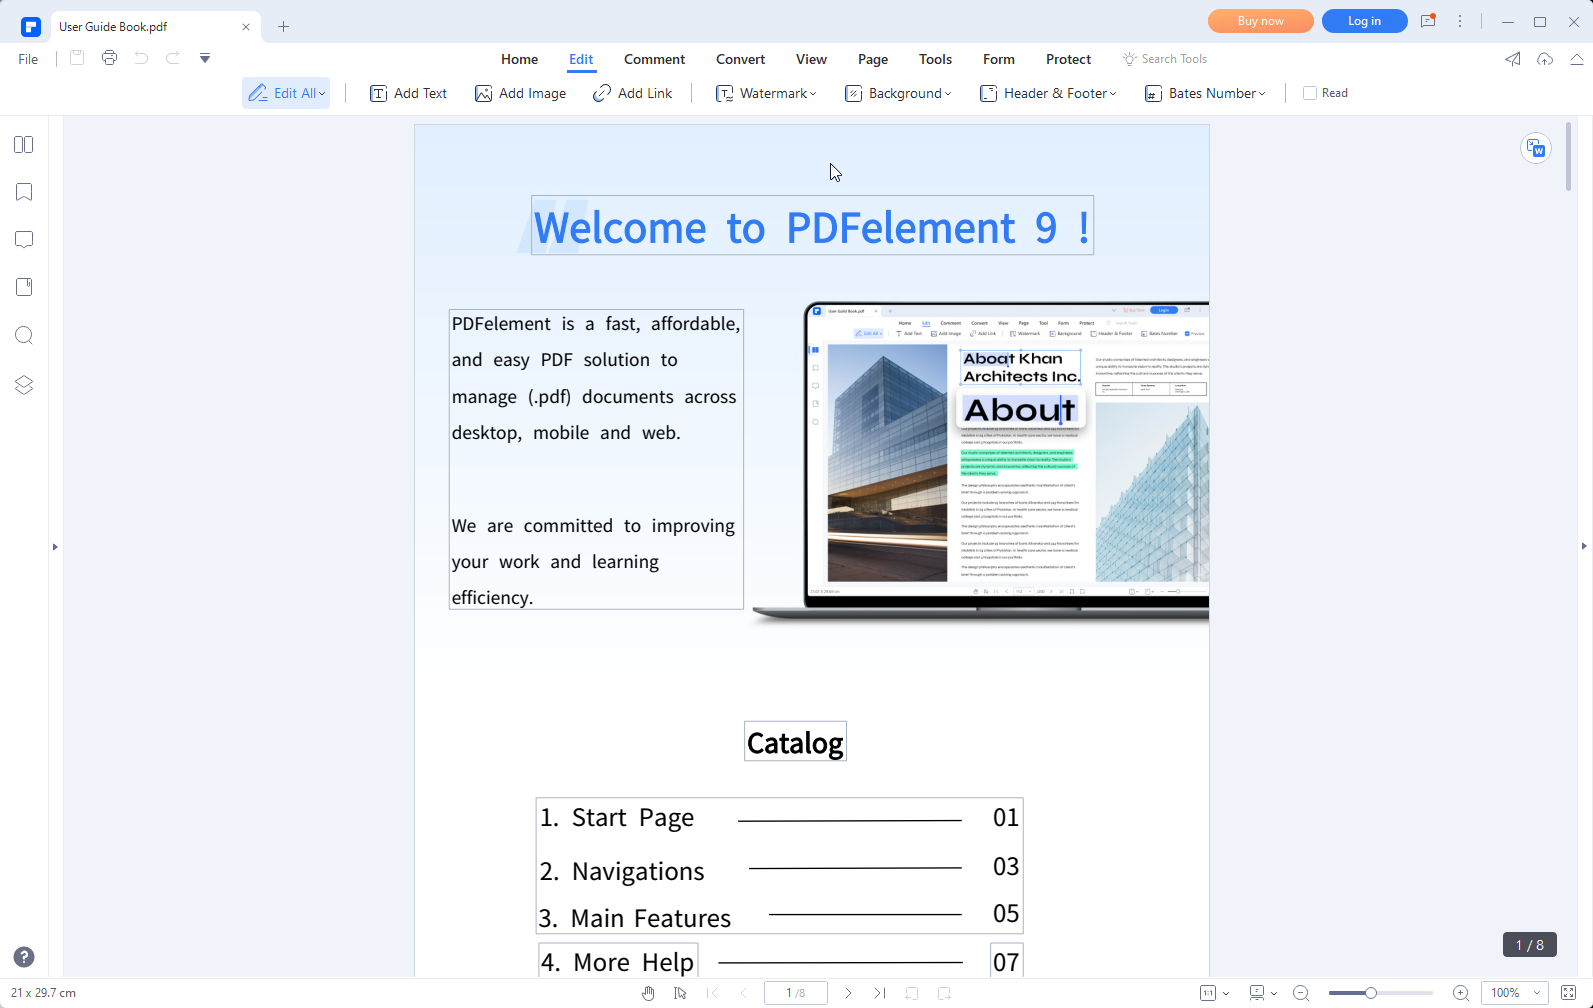
Task: Click the help question mark icon
Action: tap(24, 957)
